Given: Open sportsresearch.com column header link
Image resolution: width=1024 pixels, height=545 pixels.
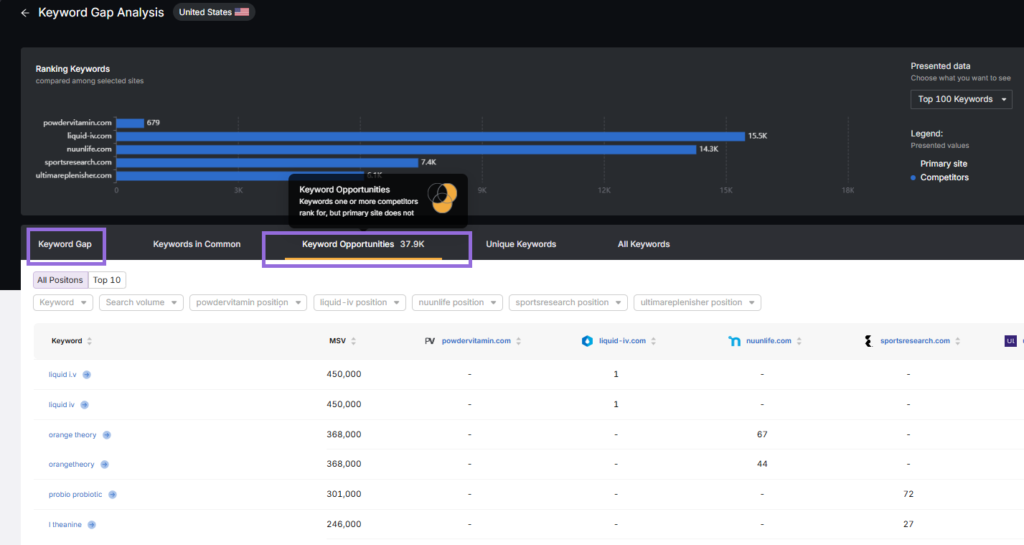Looking at the screenshot, I should (915, 341).
